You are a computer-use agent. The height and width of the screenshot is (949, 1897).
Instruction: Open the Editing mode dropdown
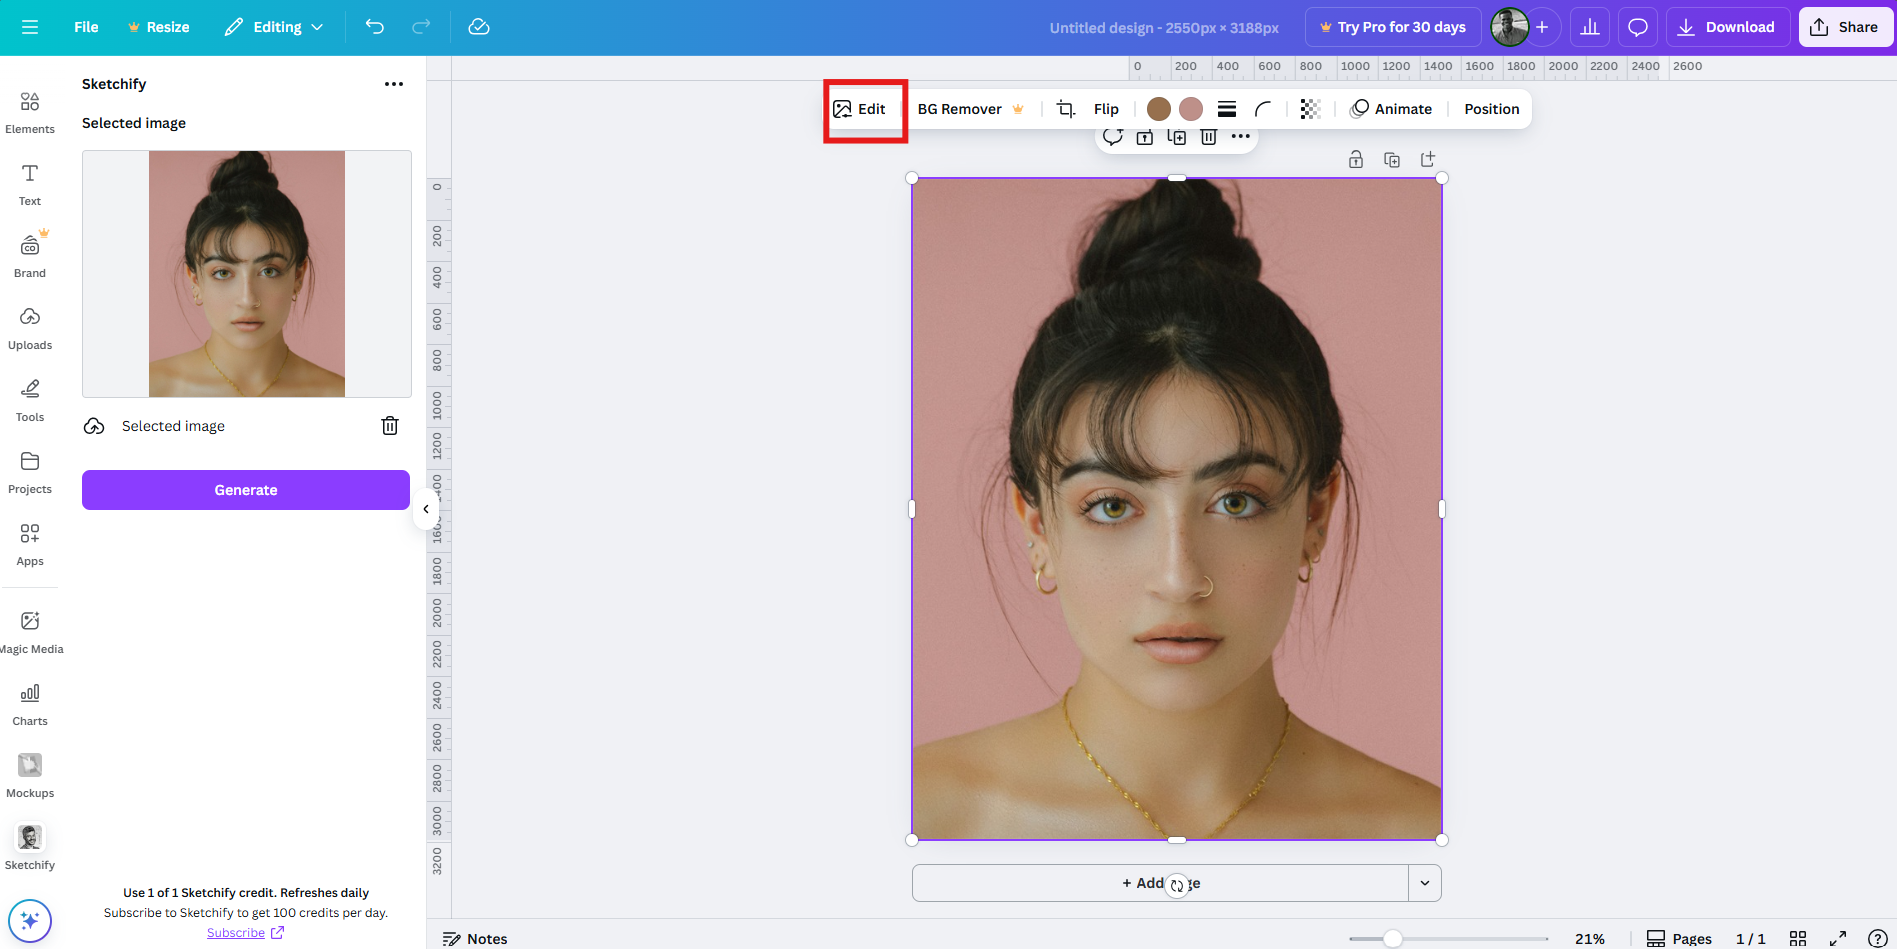coord(273,27)
